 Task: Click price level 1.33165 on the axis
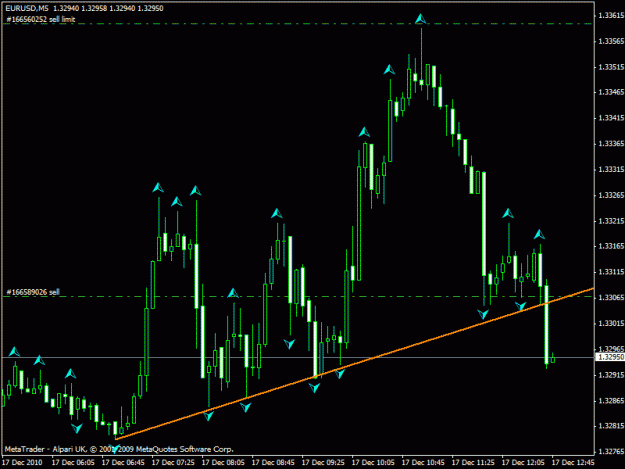coord(611,247)
